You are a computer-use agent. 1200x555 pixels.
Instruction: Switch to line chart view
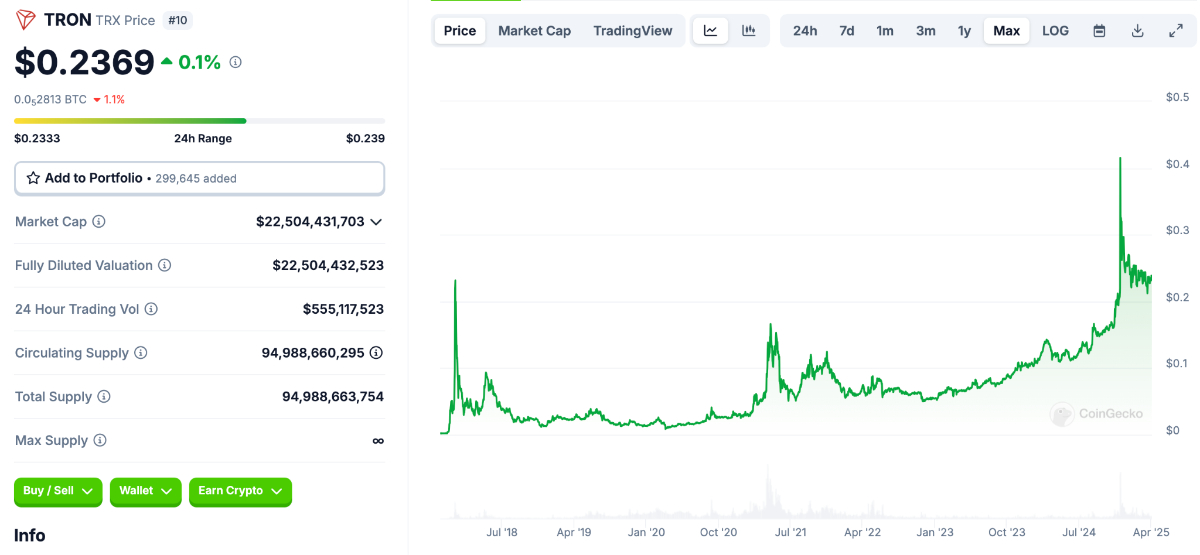[710, 31]
